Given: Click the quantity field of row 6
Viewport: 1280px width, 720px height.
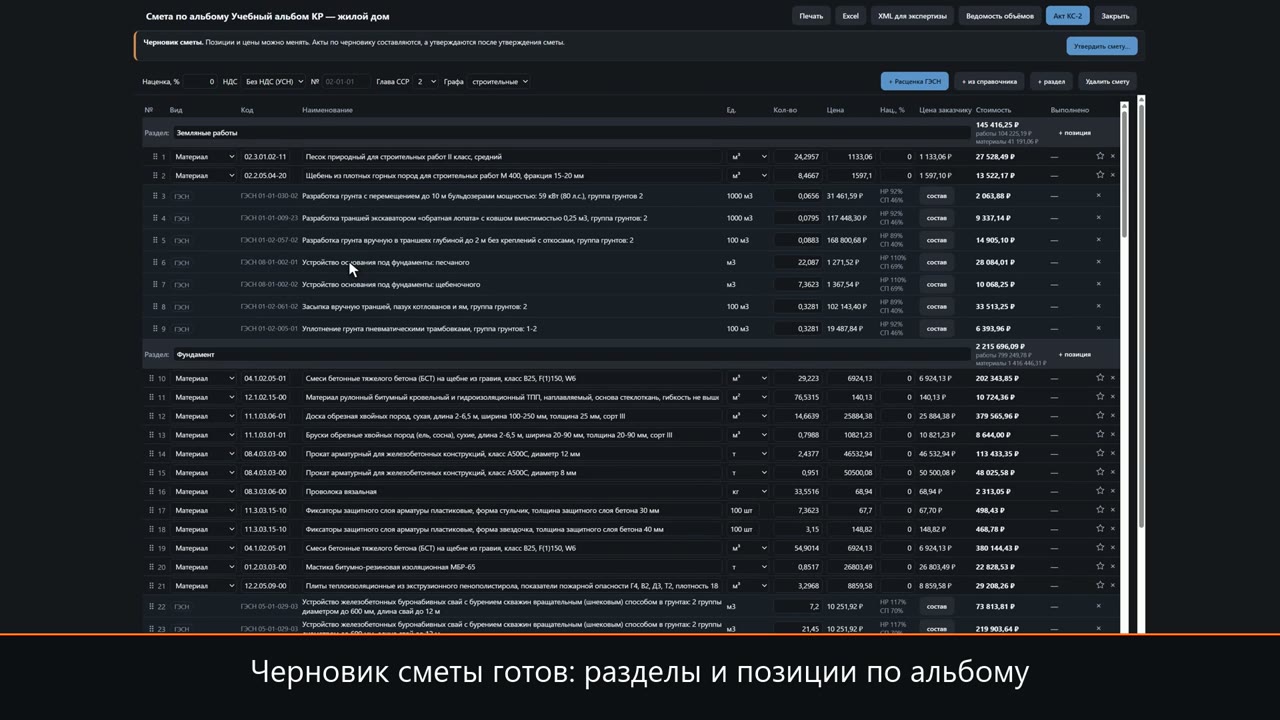Looking at the screenshot, I should tap(797, 262).
